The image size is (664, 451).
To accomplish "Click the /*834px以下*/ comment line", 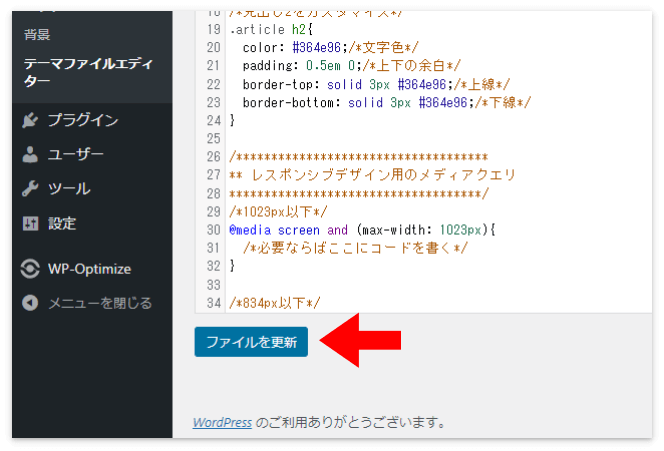I will (x=274, y=303).
